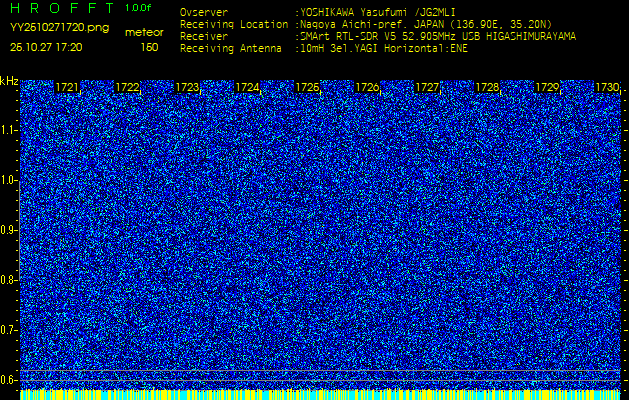629x400 pixels.
Task: Click the 0.9 frequency axis label
Action: click(9, 230)
